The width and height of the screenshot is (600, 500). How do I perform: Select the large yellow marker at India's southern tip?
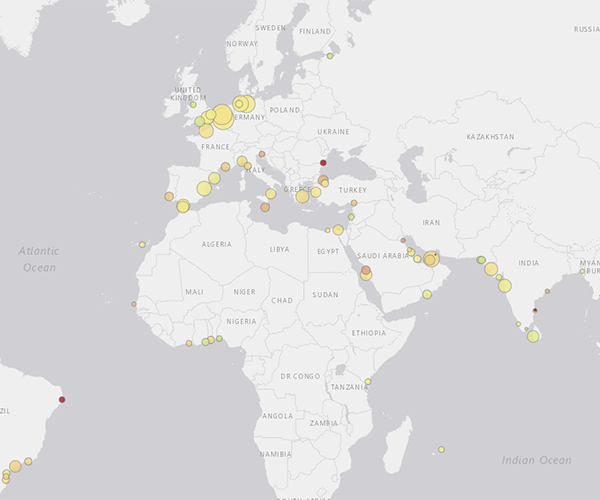click(533, 336)
